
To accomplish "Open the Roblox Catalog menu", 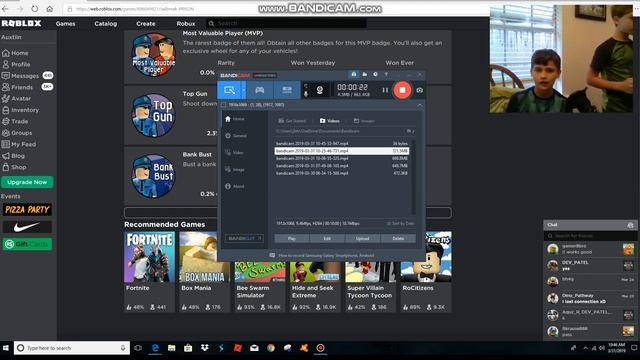I will [x=105, y=24].
